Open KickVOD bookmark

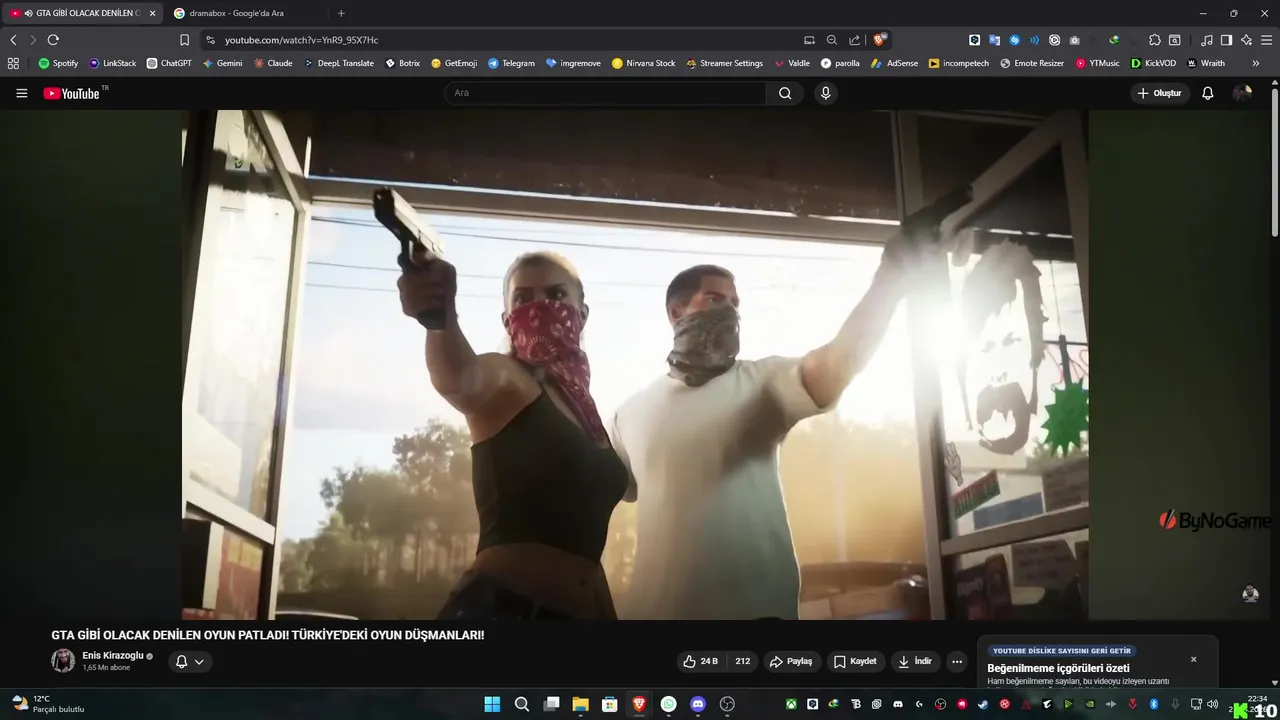(x=1153, y=63)
